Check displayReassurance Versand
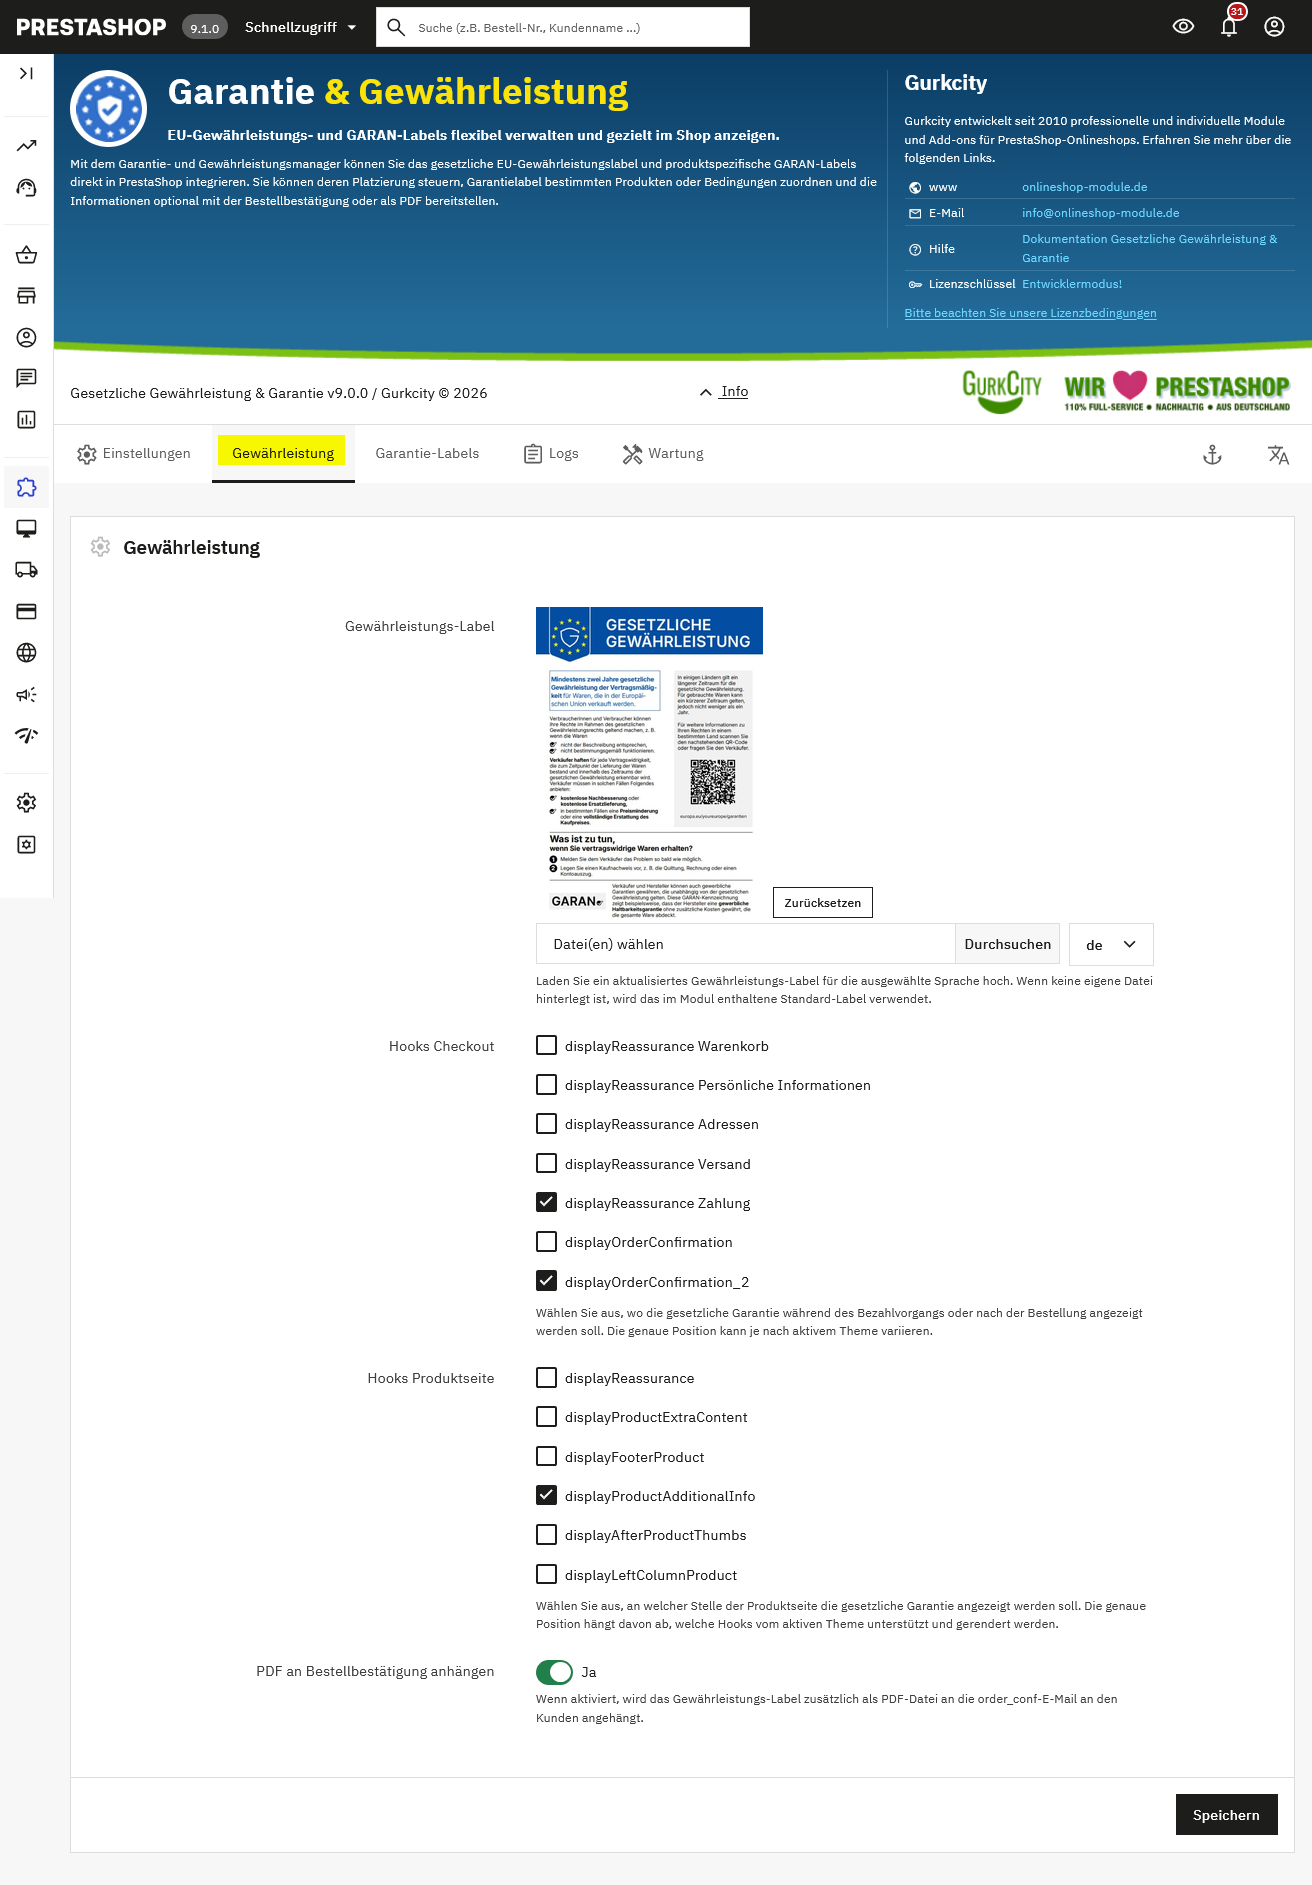 tap(546, 1163)
